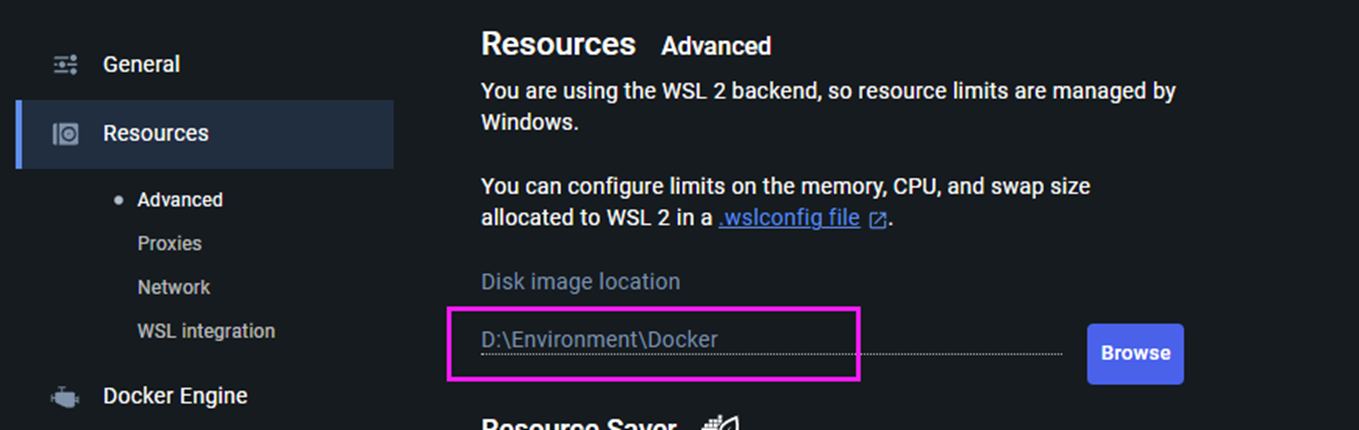1359x430 pixels.
Task: Click the D:\Environment\Docker path field
Action: coord(770,340)
